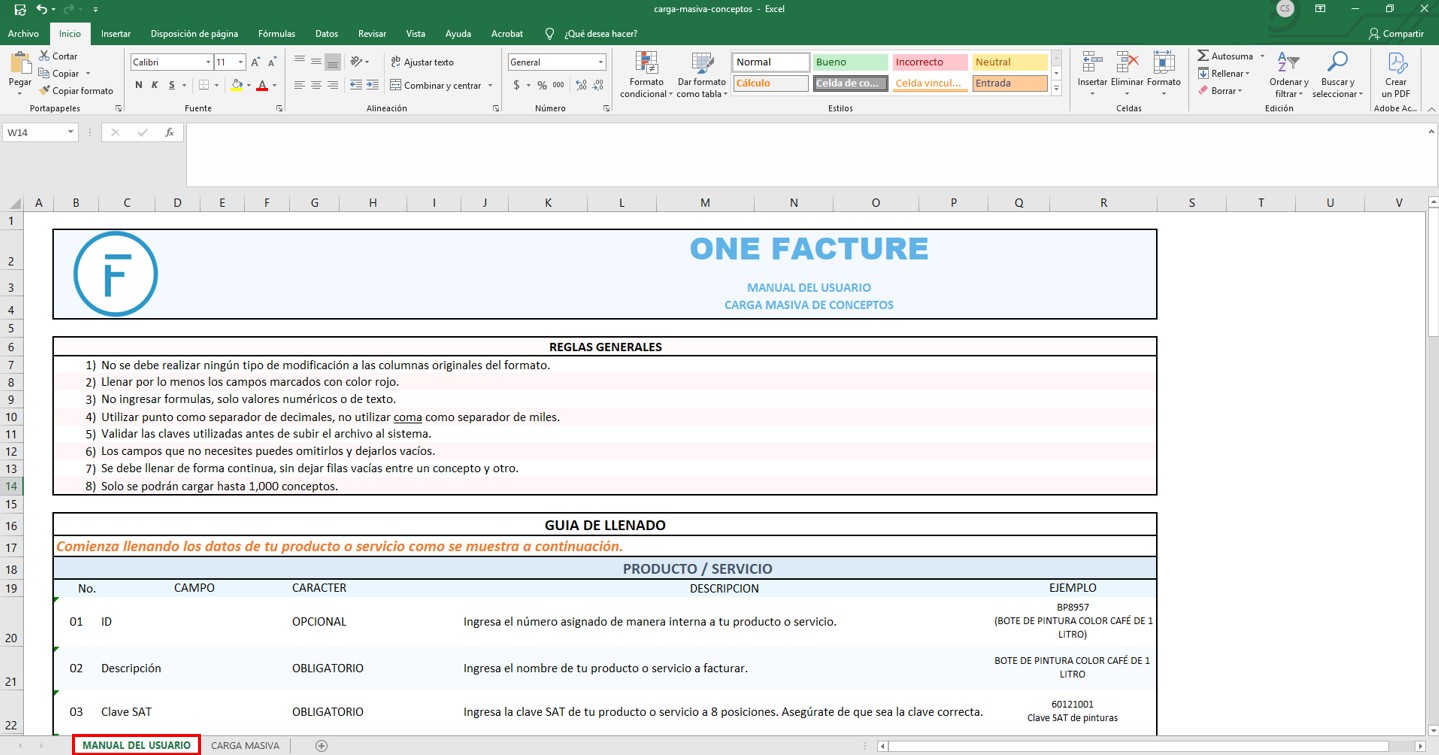The image size is (1439, 755).
Task: Click Combinar y centrar button
Action: click(x=436, y=86)
